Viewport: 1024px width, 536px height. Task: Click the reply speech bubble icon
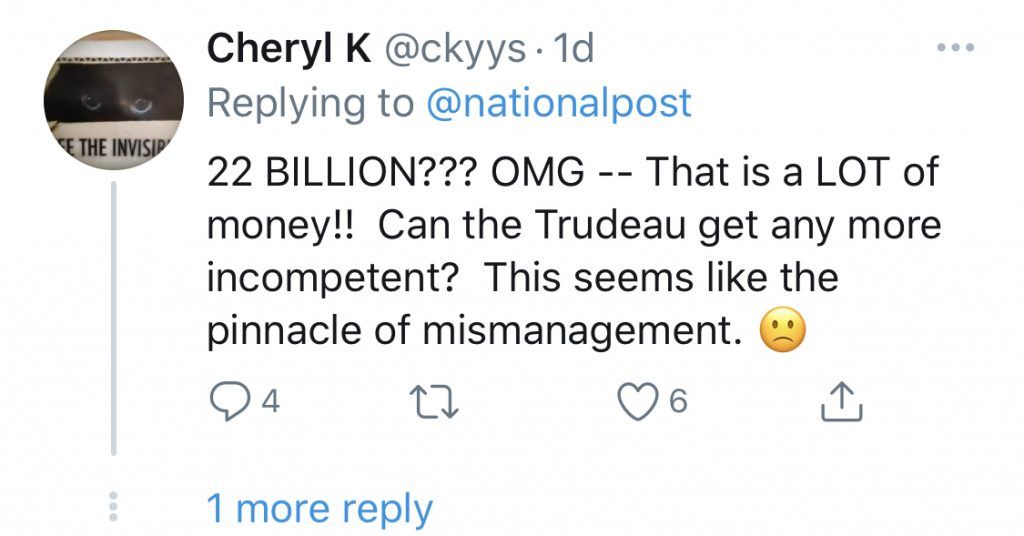pyautogui.click(x=227, y=402)
